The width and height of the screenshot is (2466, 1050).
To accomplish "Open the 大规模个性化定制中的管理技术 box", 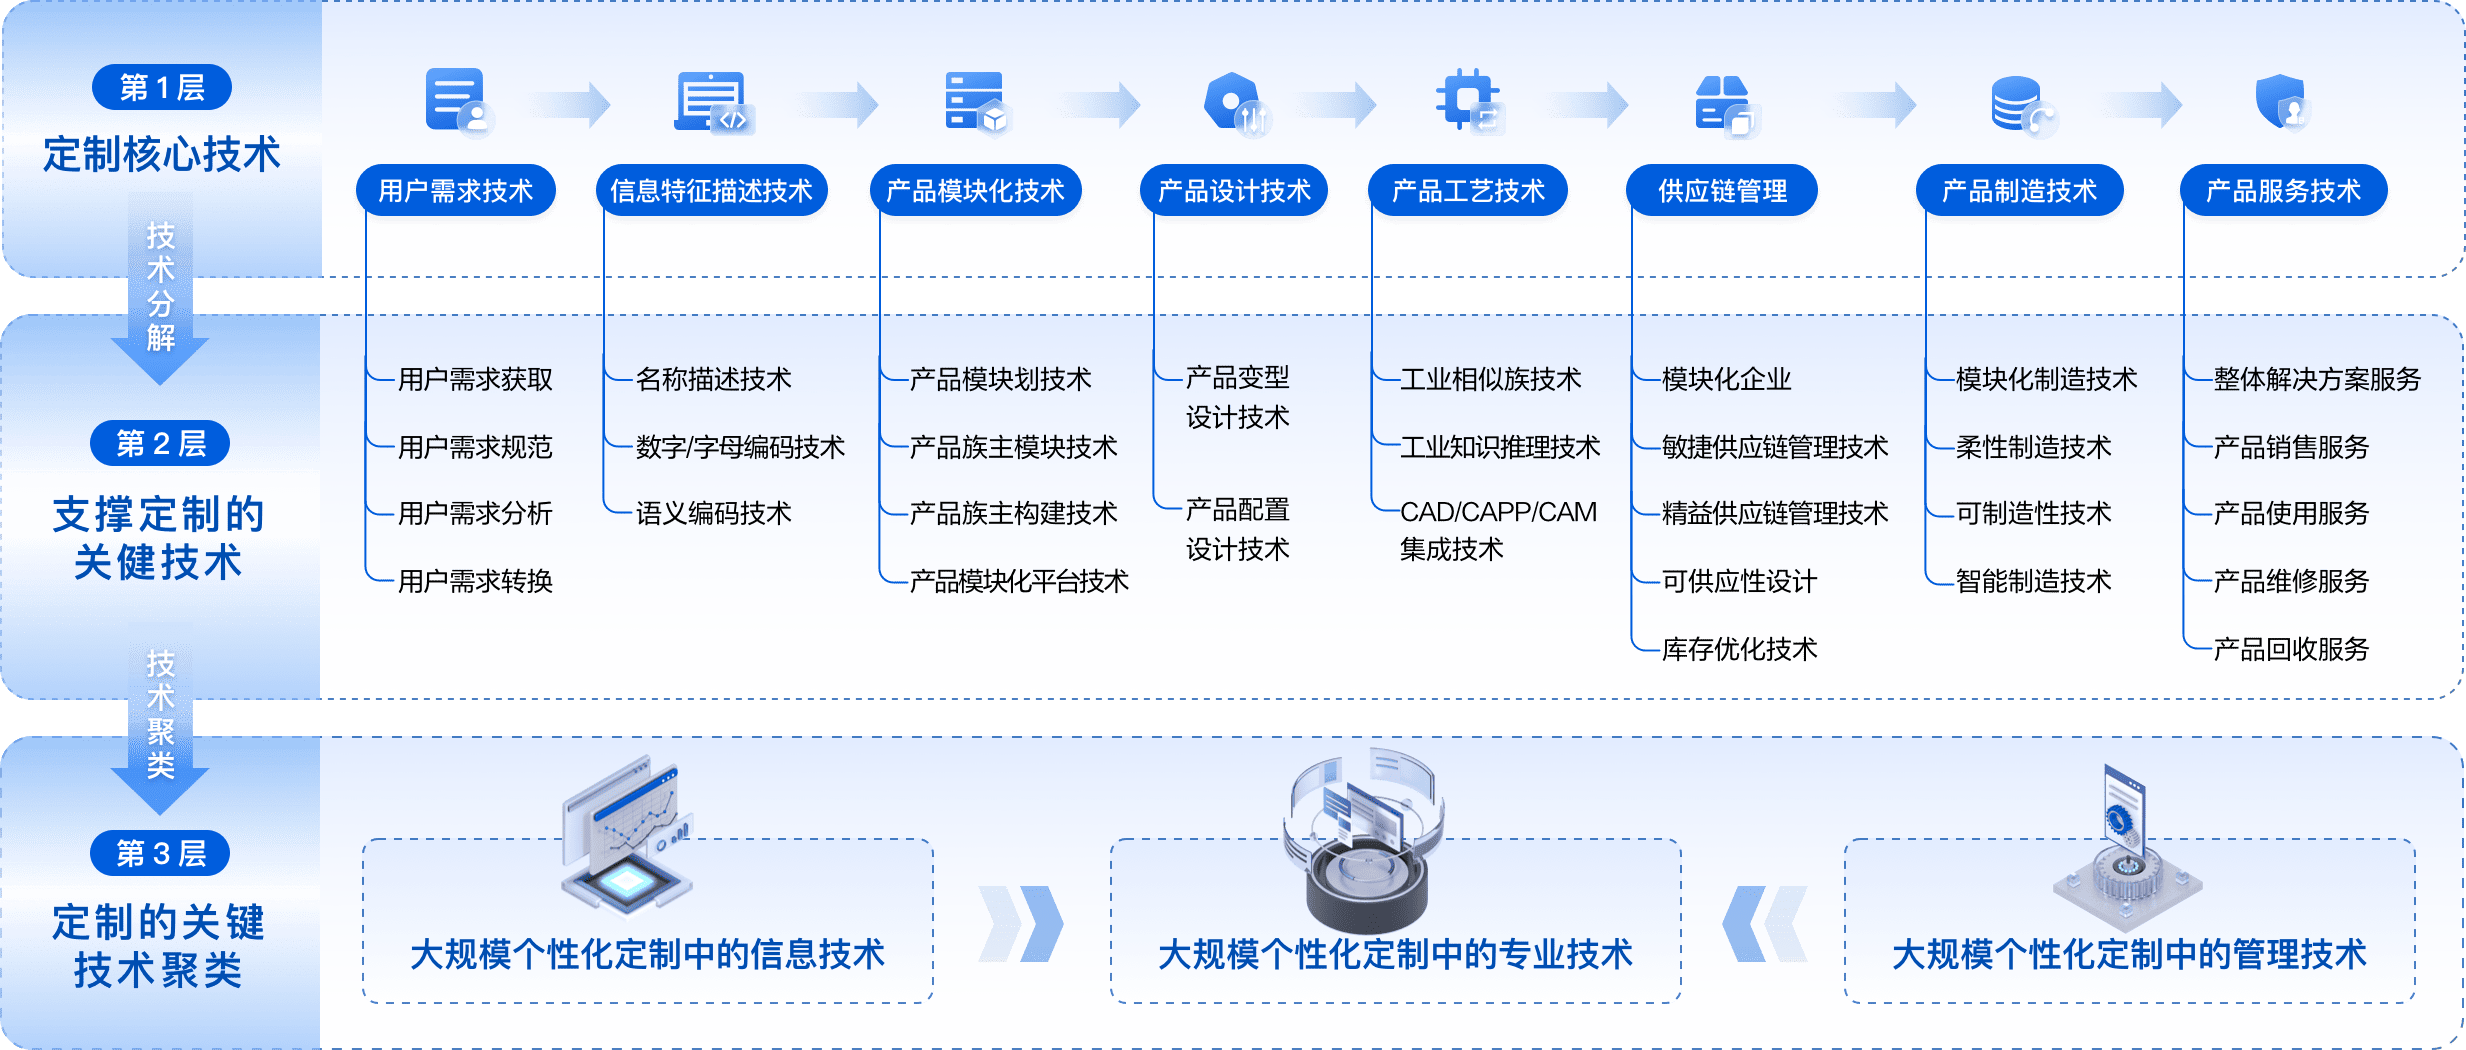I will [x=2130, y=921].
